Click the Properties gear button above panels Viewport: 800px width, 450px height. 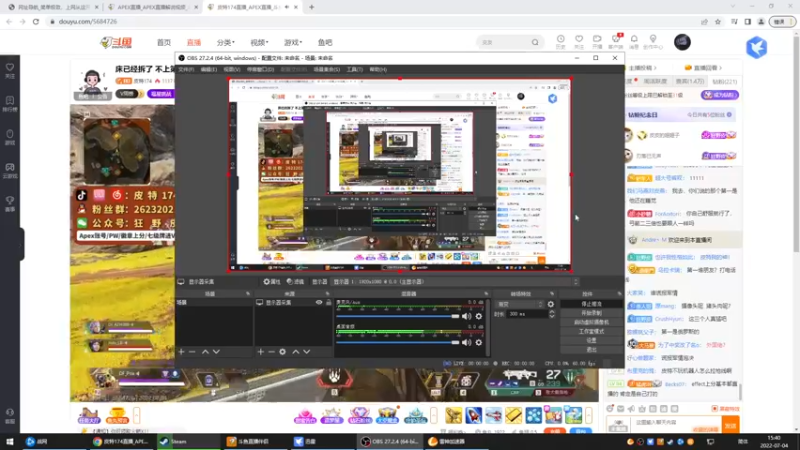pos(272,282)
